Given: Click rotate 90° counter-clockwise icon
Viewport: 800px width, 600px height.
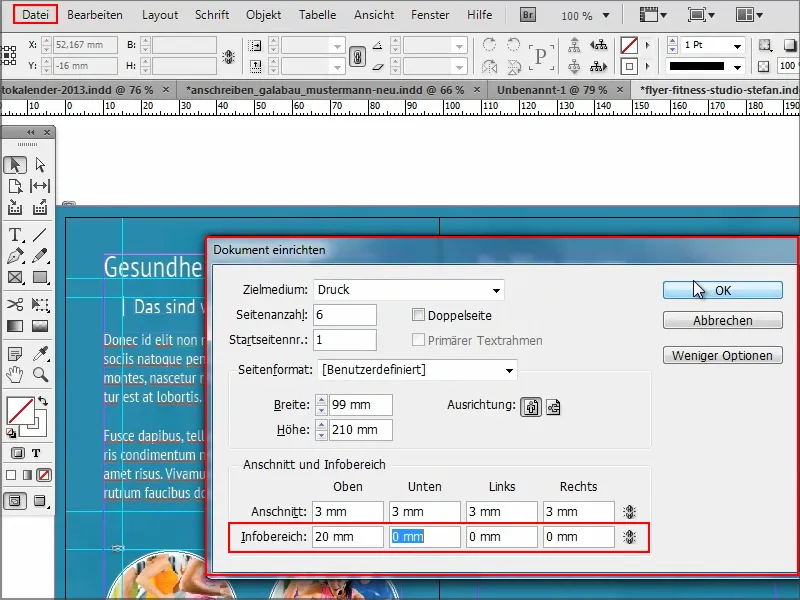Looking at the screenshot, I should (x=513, y=45).
